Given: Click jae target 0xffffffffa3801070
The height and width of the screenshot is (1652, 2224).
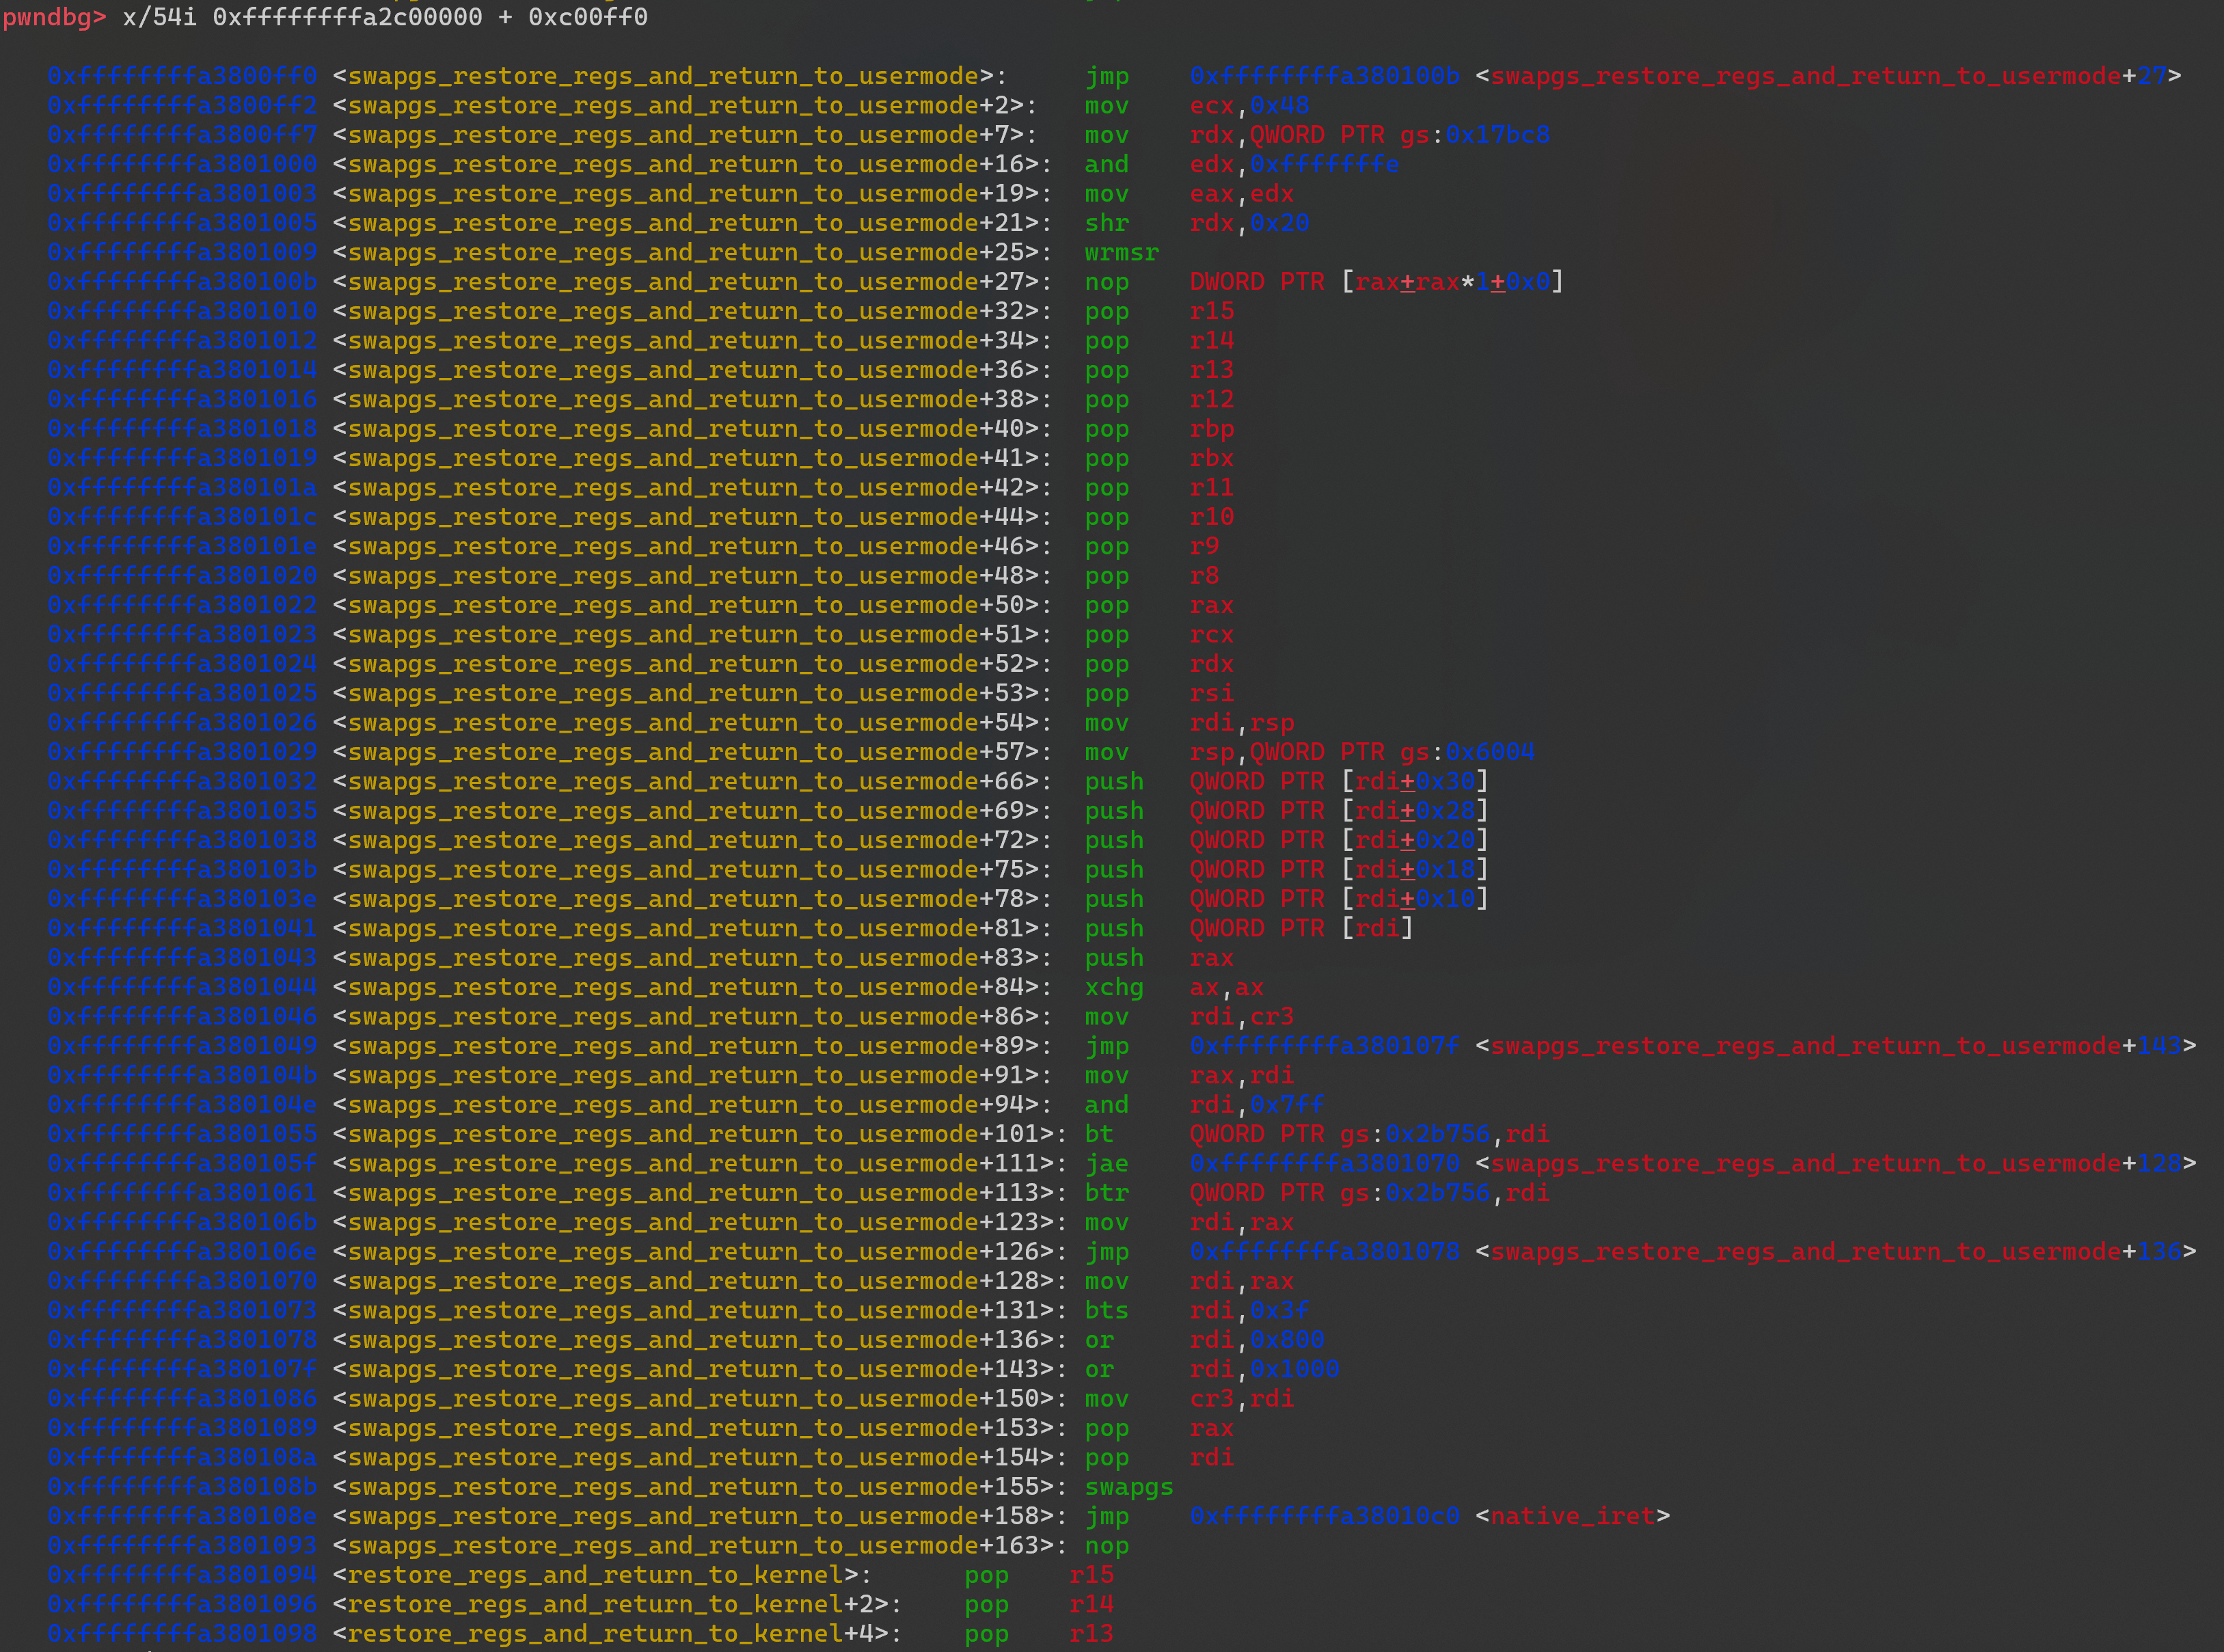Looking at the screenshot, I should pyautogui.click(x=1324, y=1164).
